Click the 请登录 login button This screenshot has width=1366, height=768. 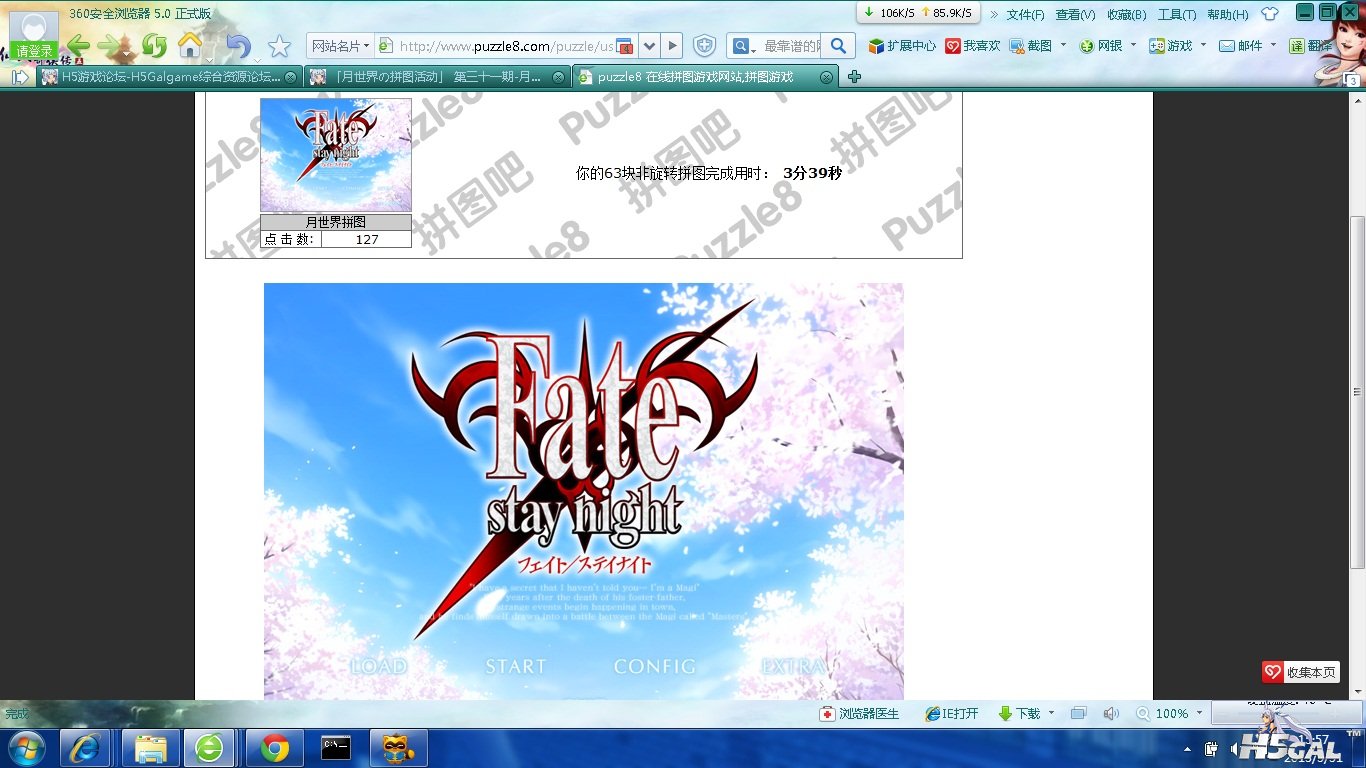click(34, 51)
